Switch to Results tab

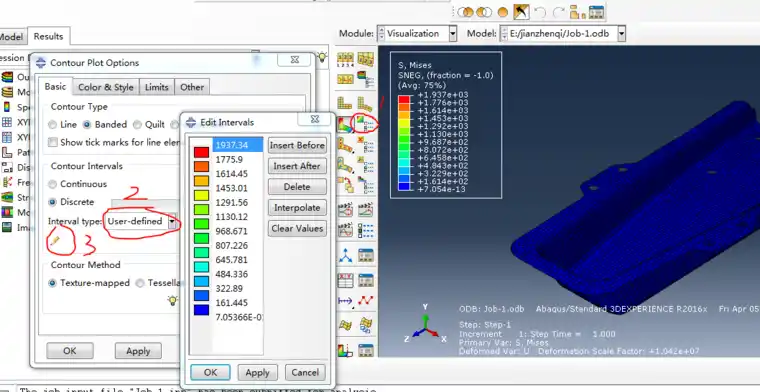tap(48, 36)
